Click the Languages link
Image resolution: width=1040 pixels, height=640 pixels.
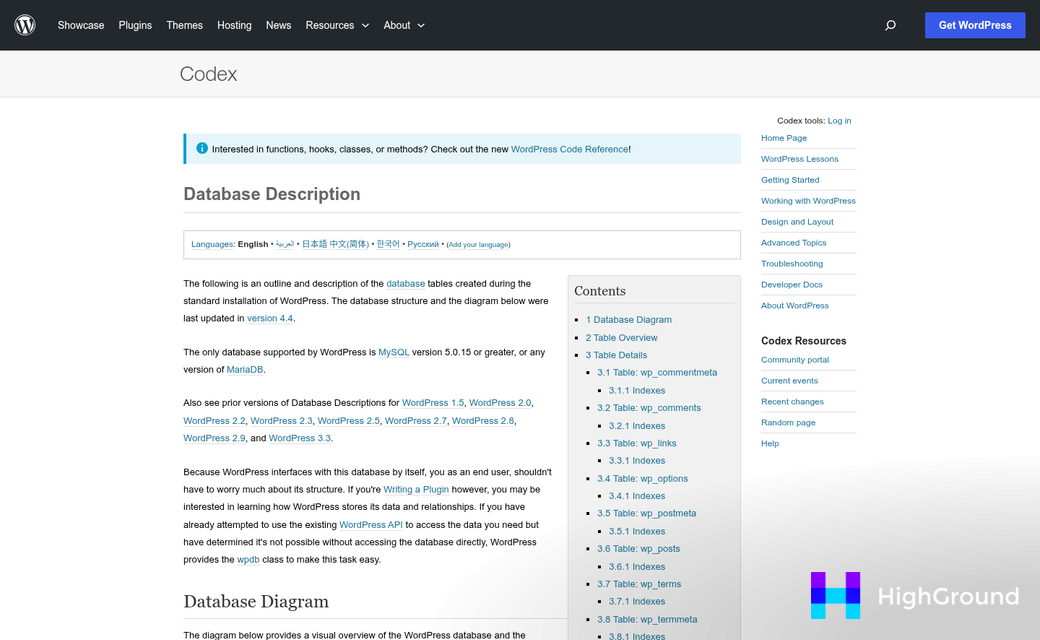tap(212, 244)
